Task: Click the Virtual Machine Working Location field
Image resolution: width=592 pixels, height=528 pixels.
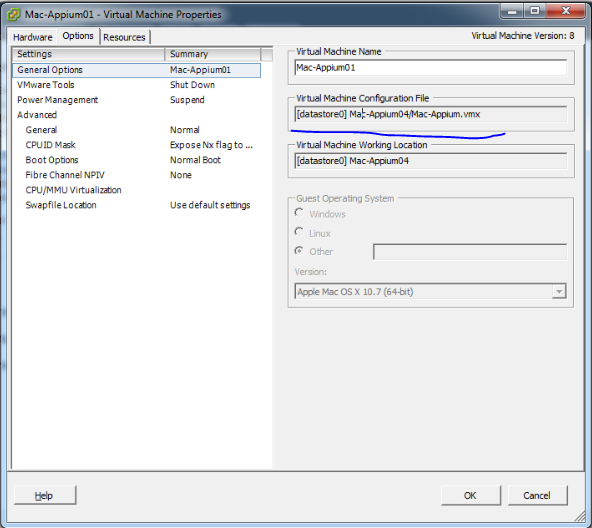Action: (x=431, y=161)
